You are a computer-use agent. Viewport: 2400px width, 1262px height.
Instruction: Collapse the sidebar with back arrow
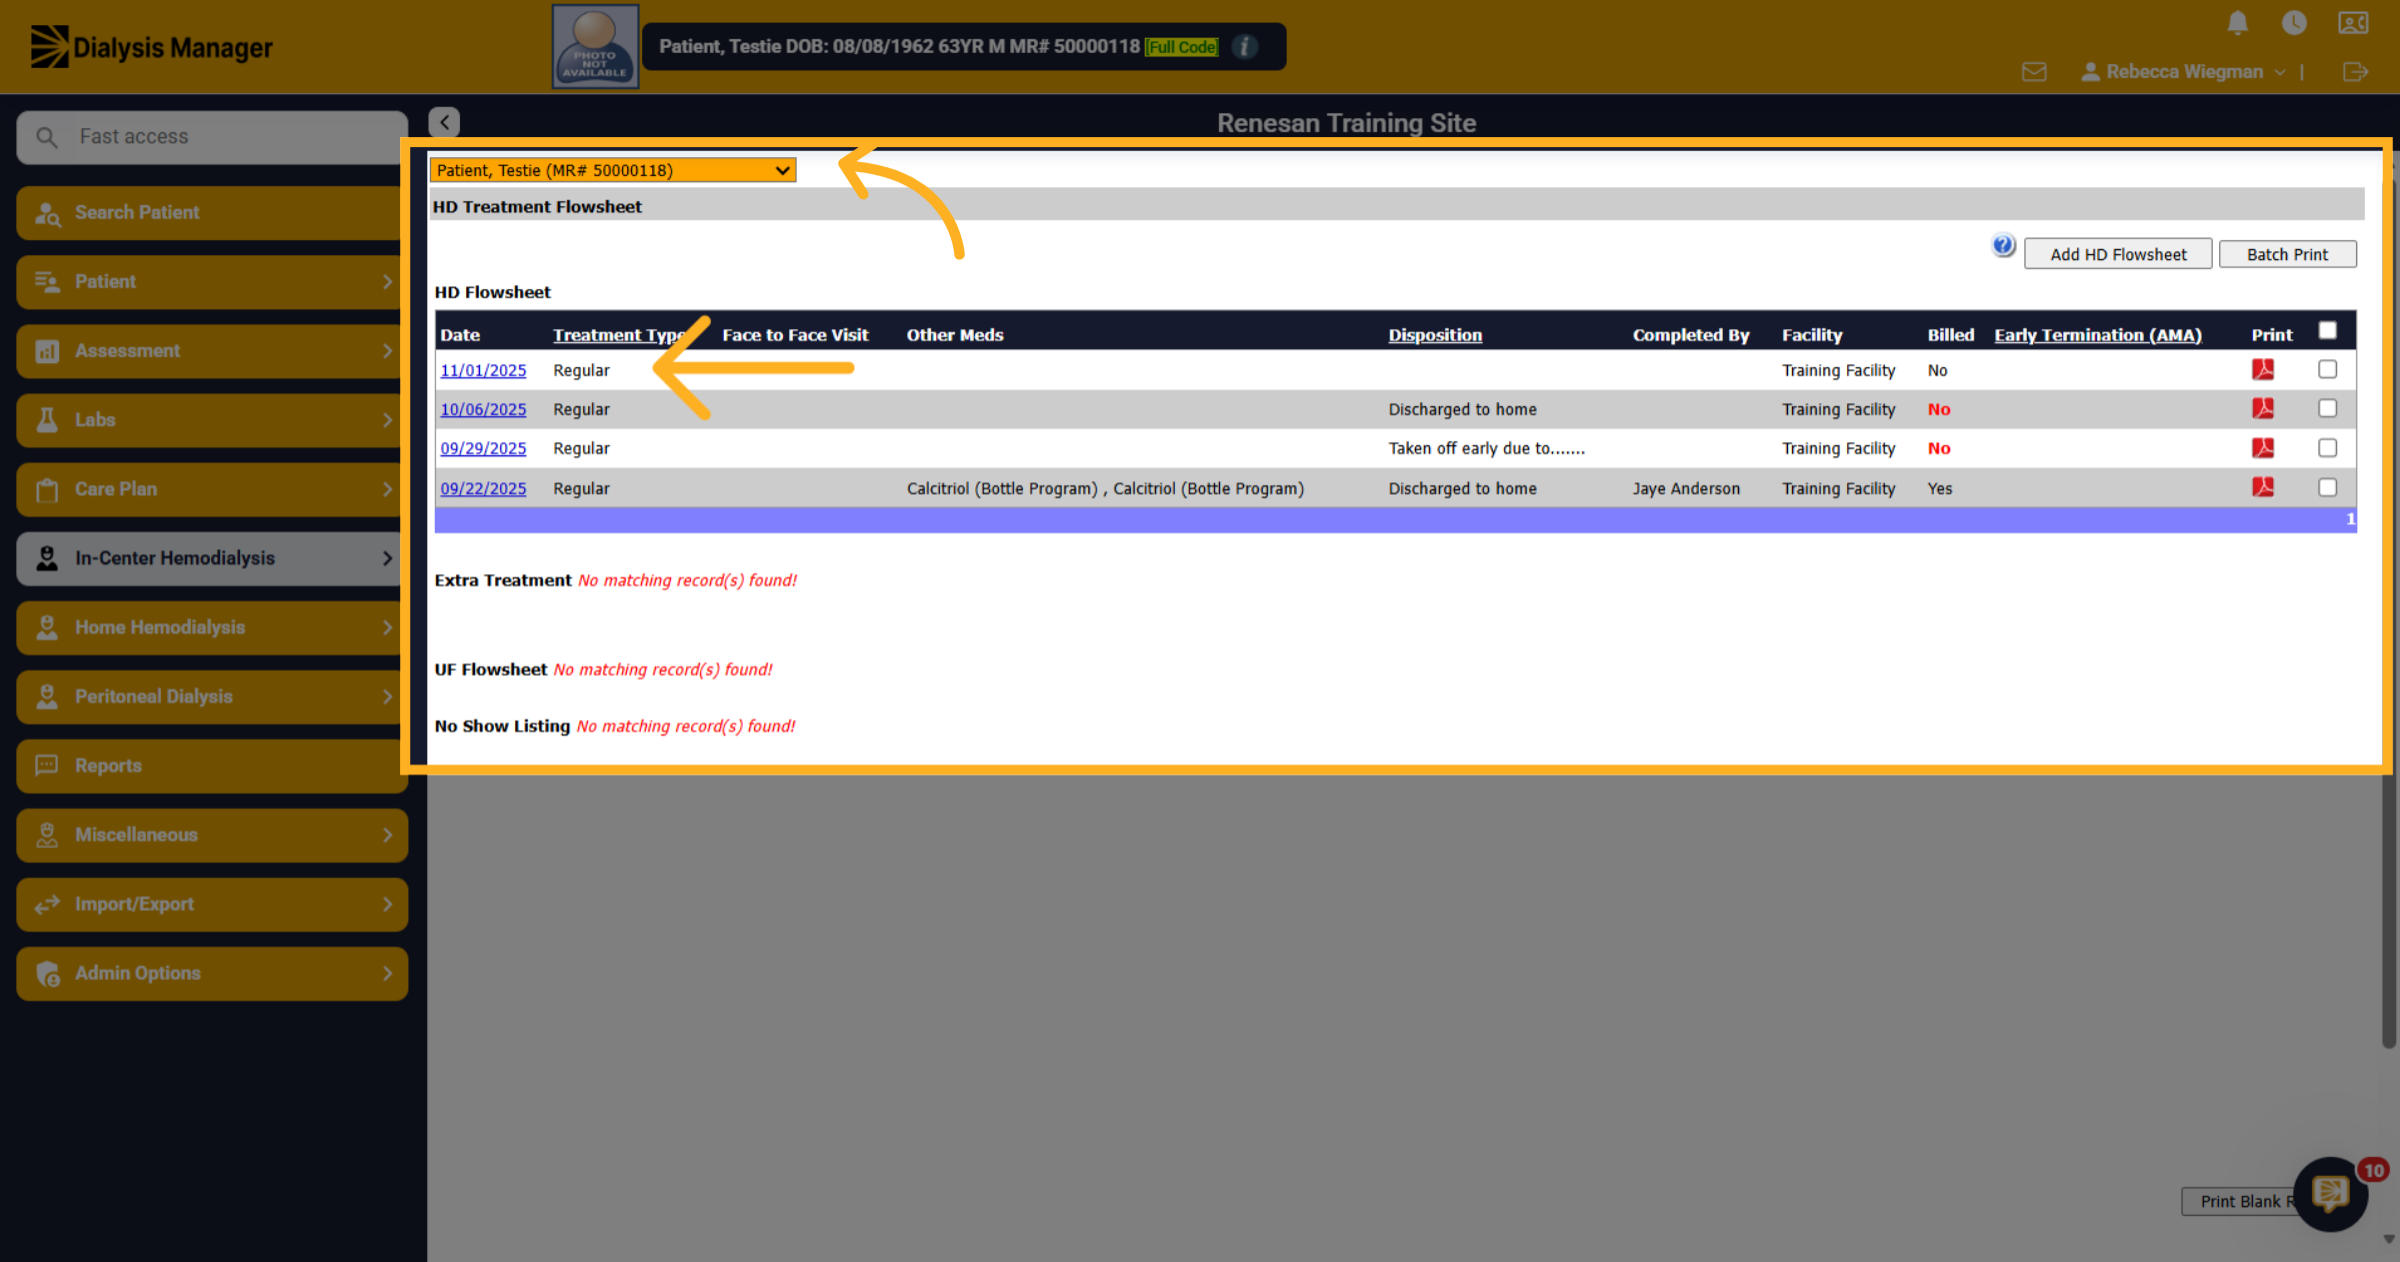tap(444, 122)
